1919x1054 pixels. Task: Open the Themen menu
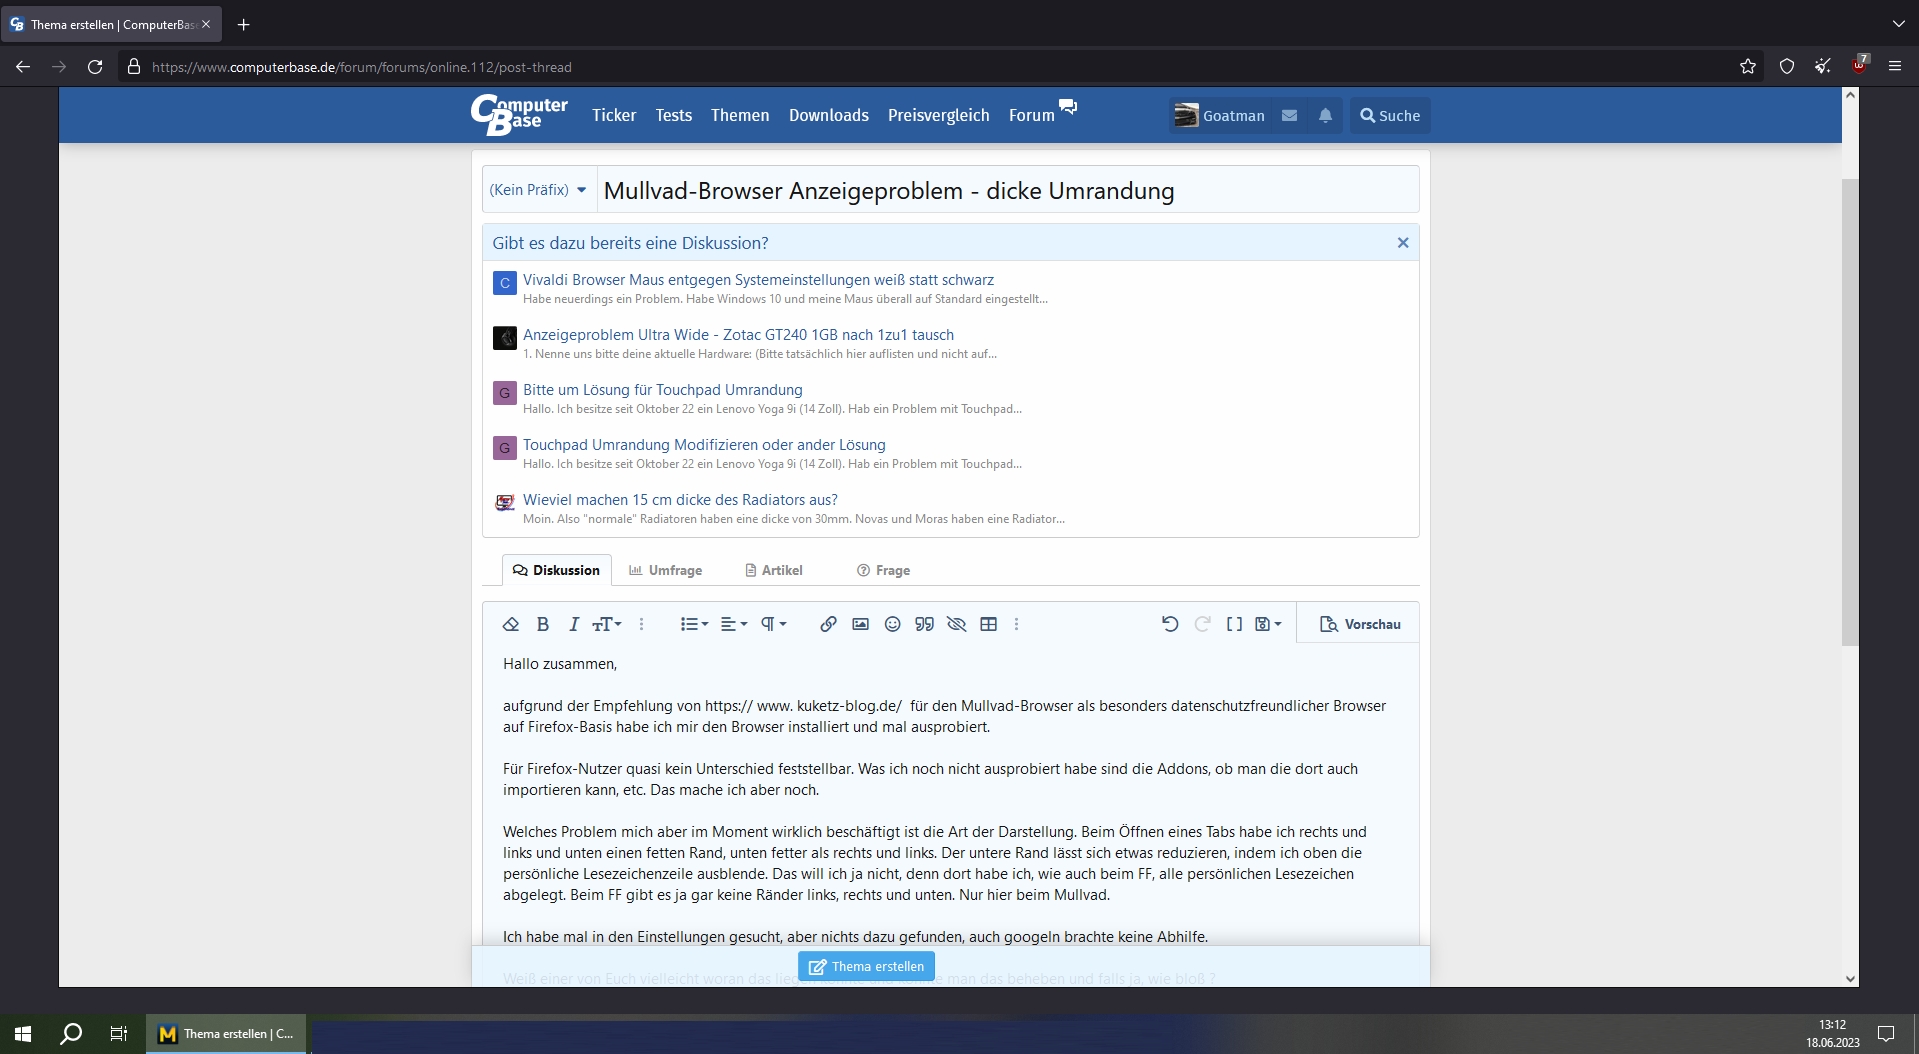[740, 115]
